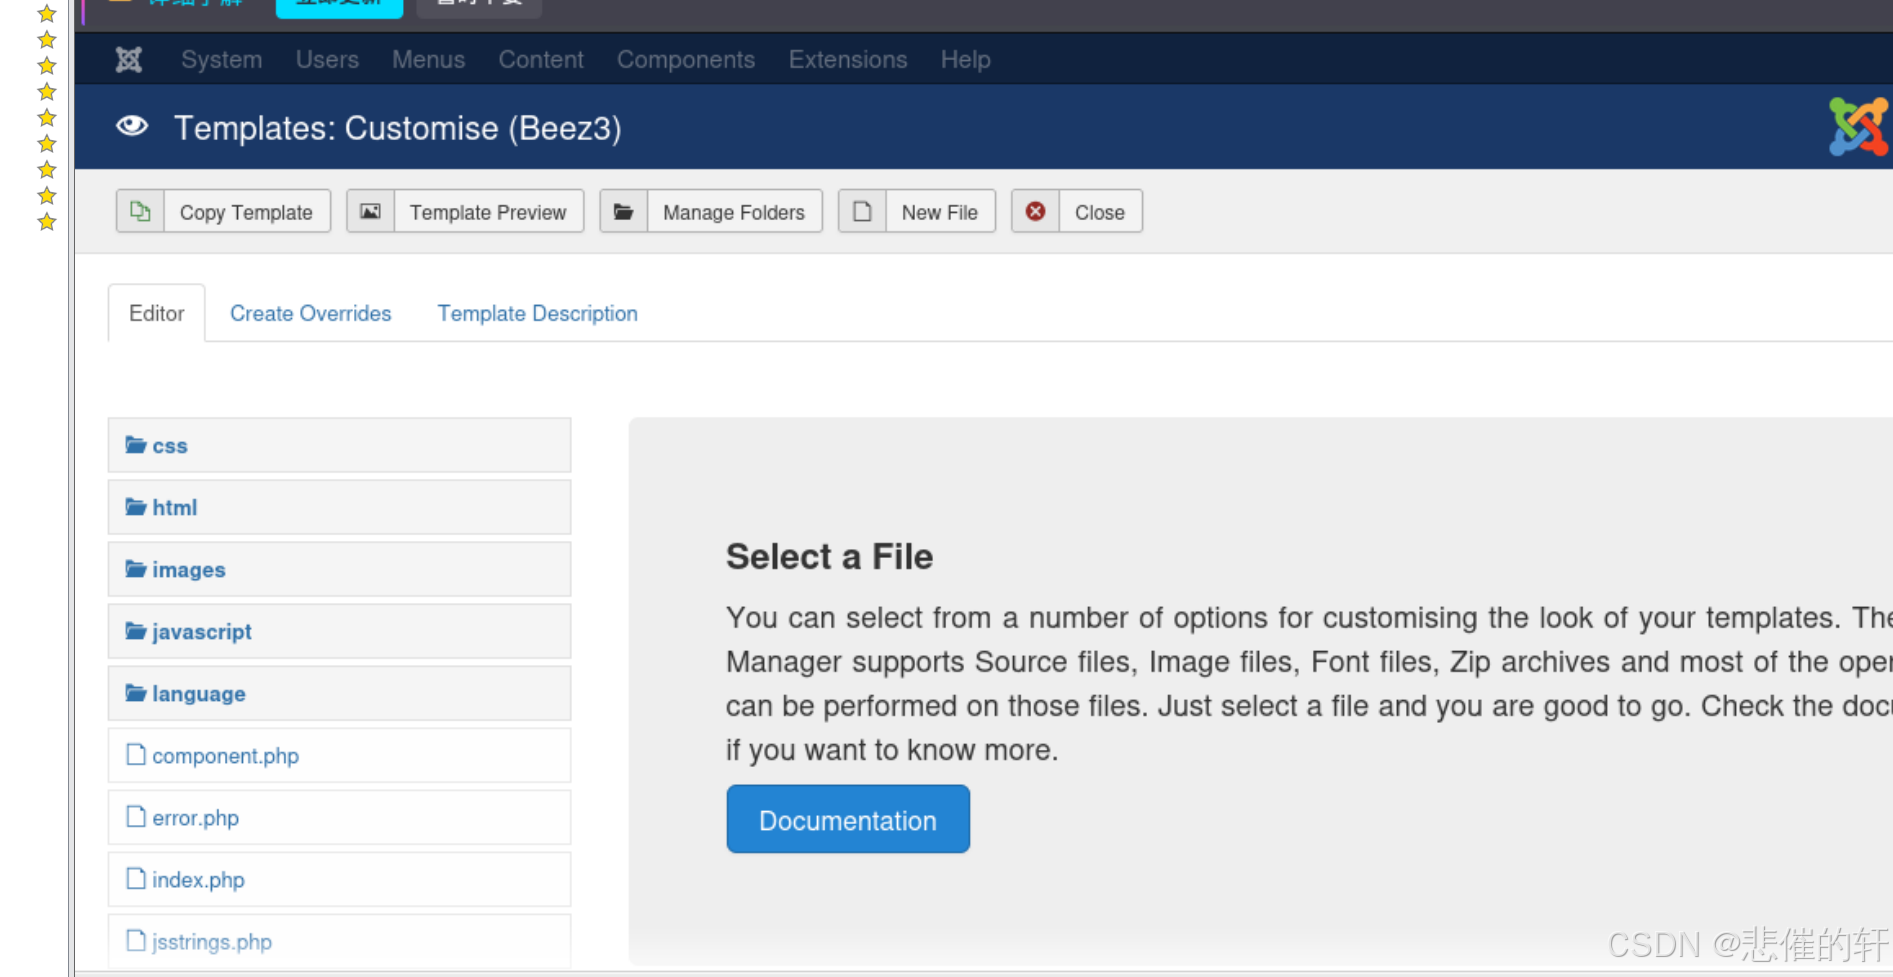1893x977 pixels.
Task: Click the Template Preview image icon
Action: pos(371,212)
